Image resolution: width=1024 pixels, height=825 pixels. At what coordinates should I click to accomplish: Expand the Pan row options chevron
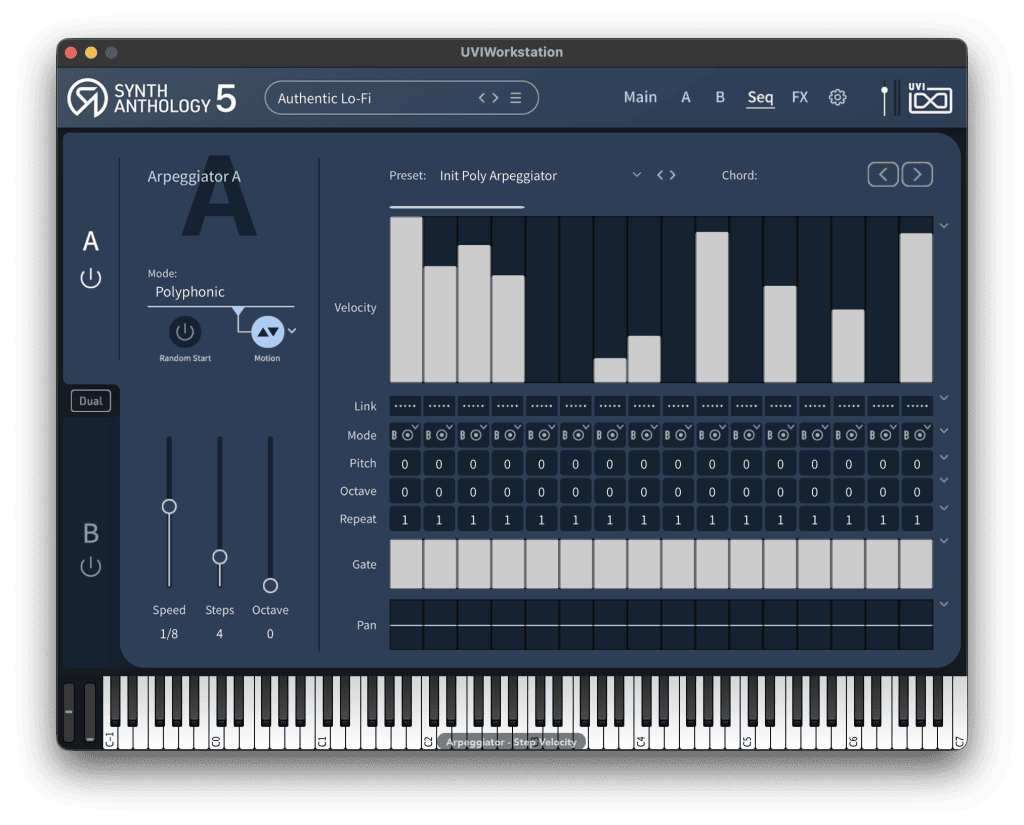944,604
